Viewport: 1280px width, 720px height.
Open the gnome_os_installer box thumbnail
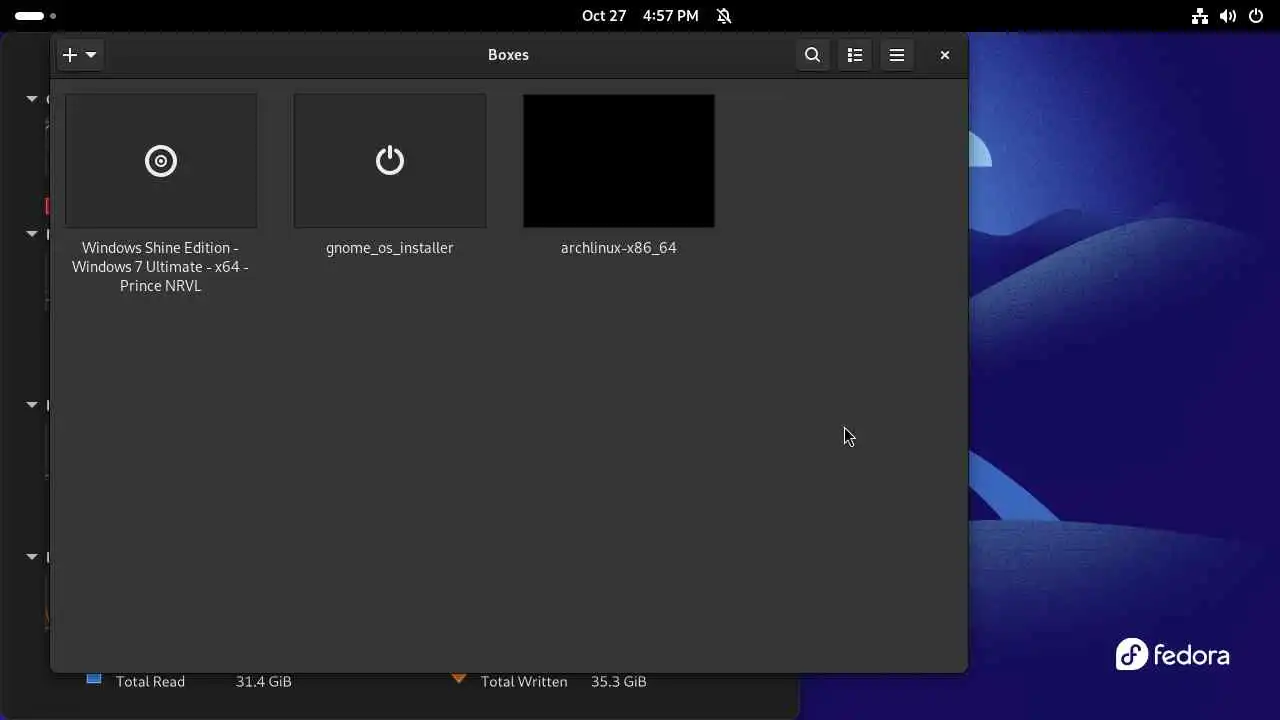(x=390, y=161)
